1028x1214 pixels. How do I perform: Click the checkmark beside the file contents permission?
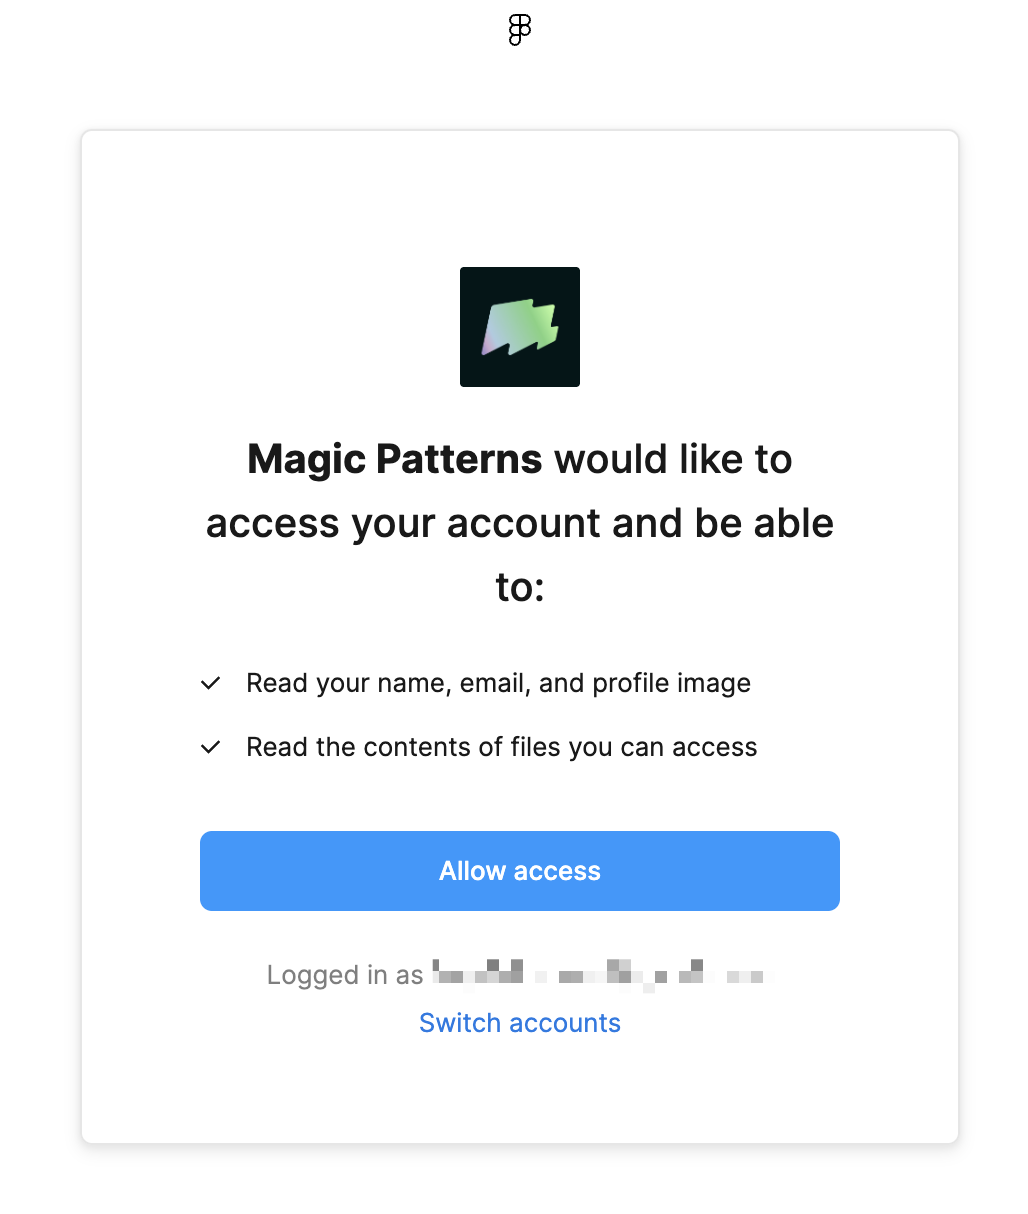pos(210,748)
